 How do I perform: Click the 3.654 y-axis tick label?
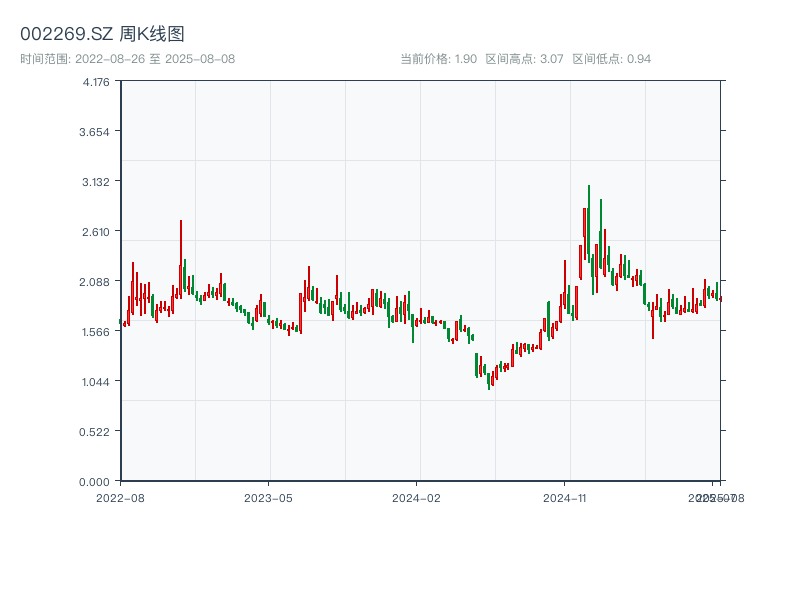click(96, 131)
